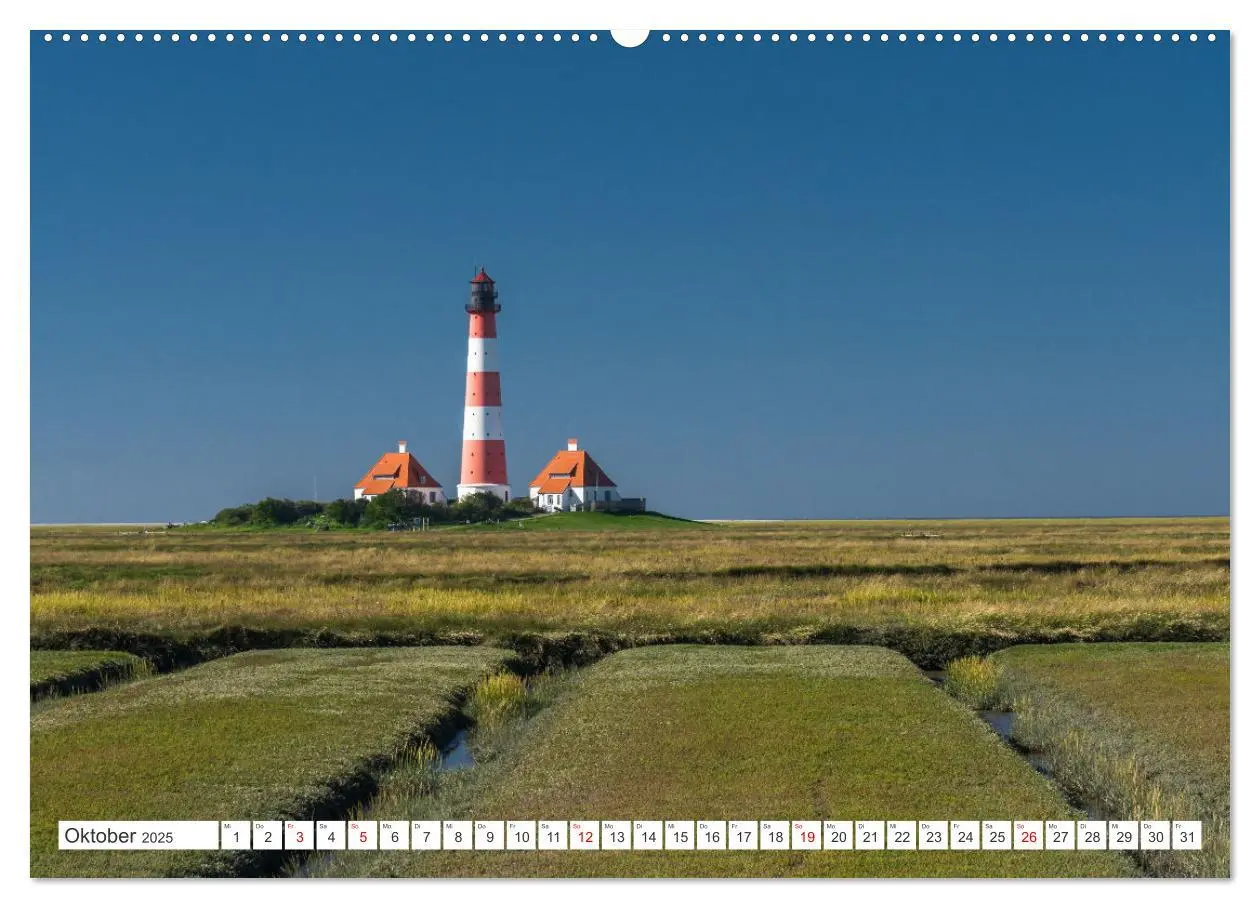Click the last date cell 31
Viewport: 1260px width, 908px height.
pyautogui.click(x=1186, y=836)
